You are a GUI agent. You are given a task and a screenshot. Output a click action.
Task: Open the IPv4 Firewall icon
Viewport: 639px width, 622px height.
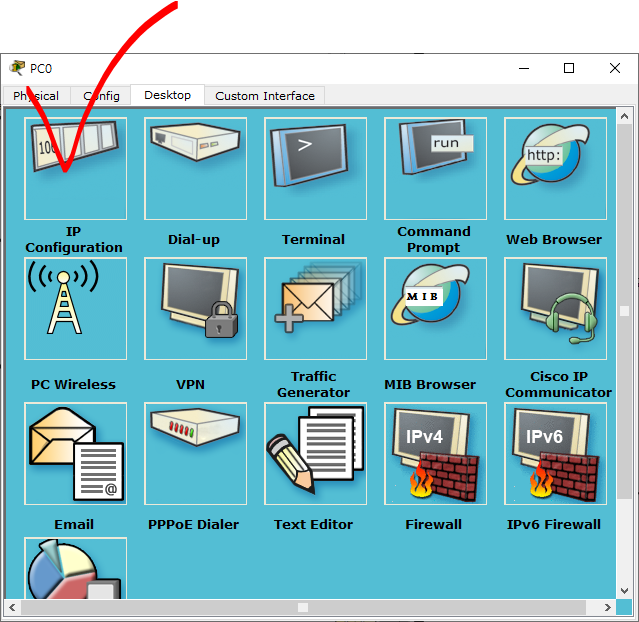435,454
